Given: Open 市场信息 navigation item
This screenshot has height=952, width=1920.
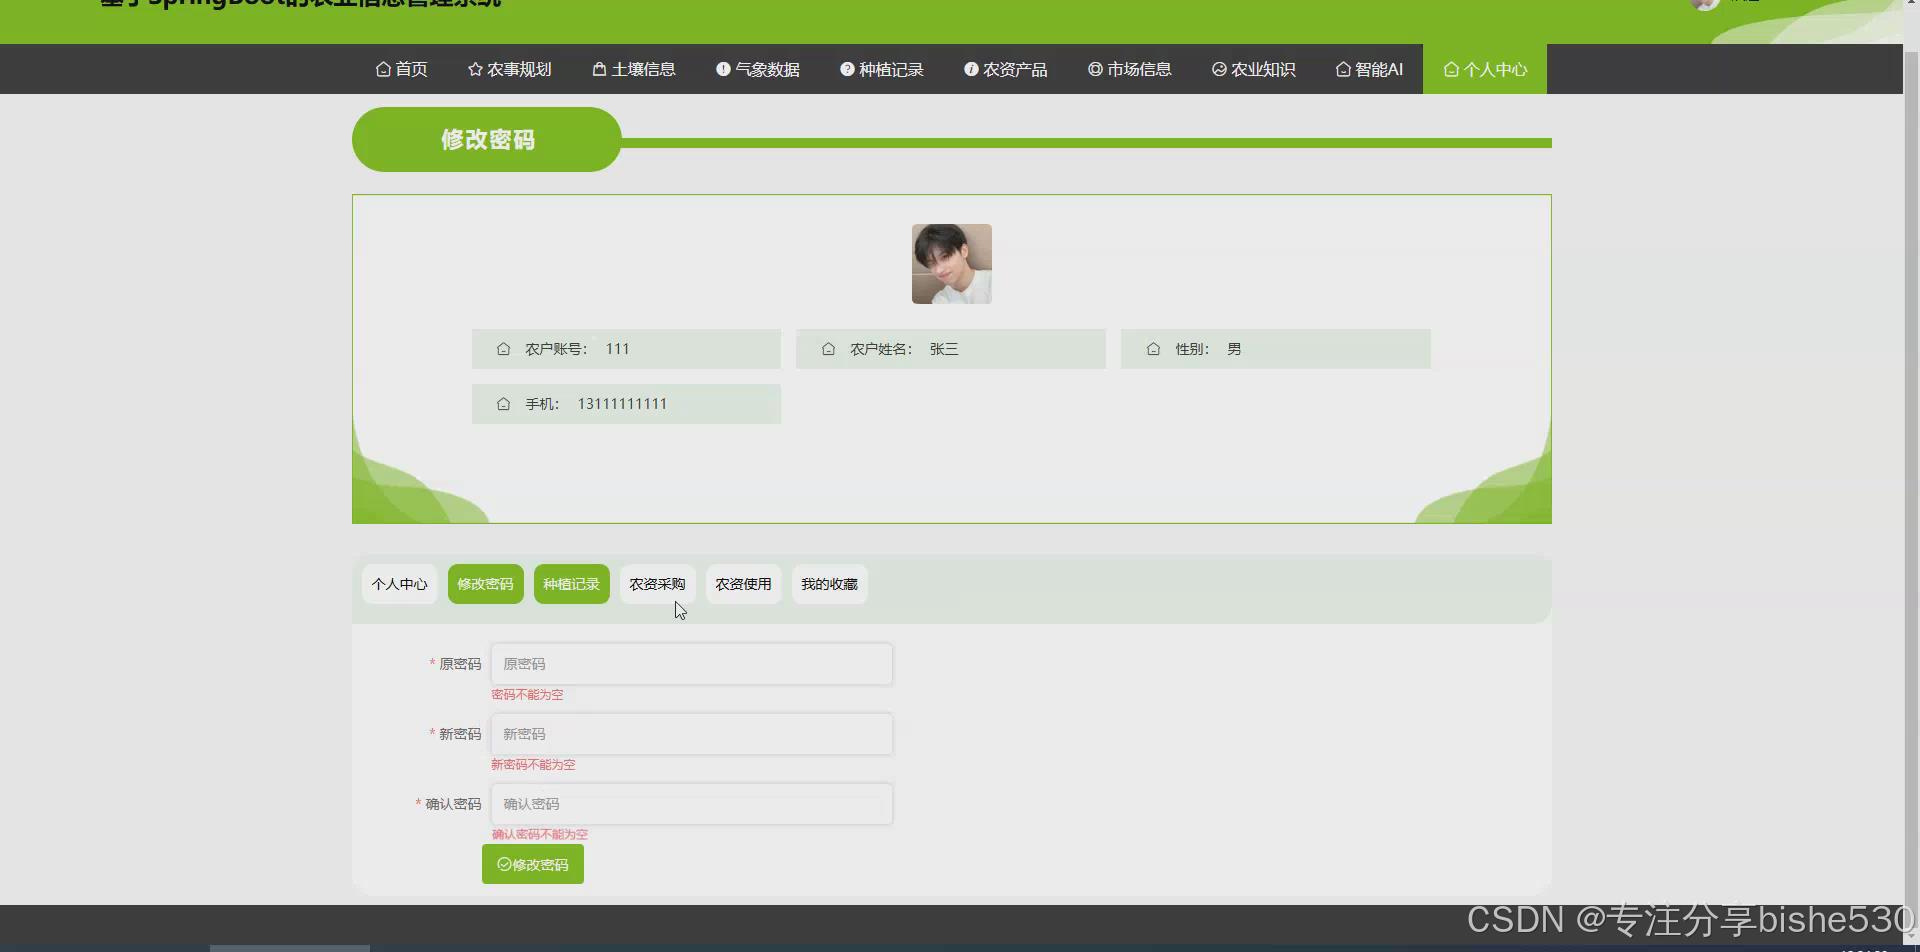Looking at the screenshot, I should 1129,69.
